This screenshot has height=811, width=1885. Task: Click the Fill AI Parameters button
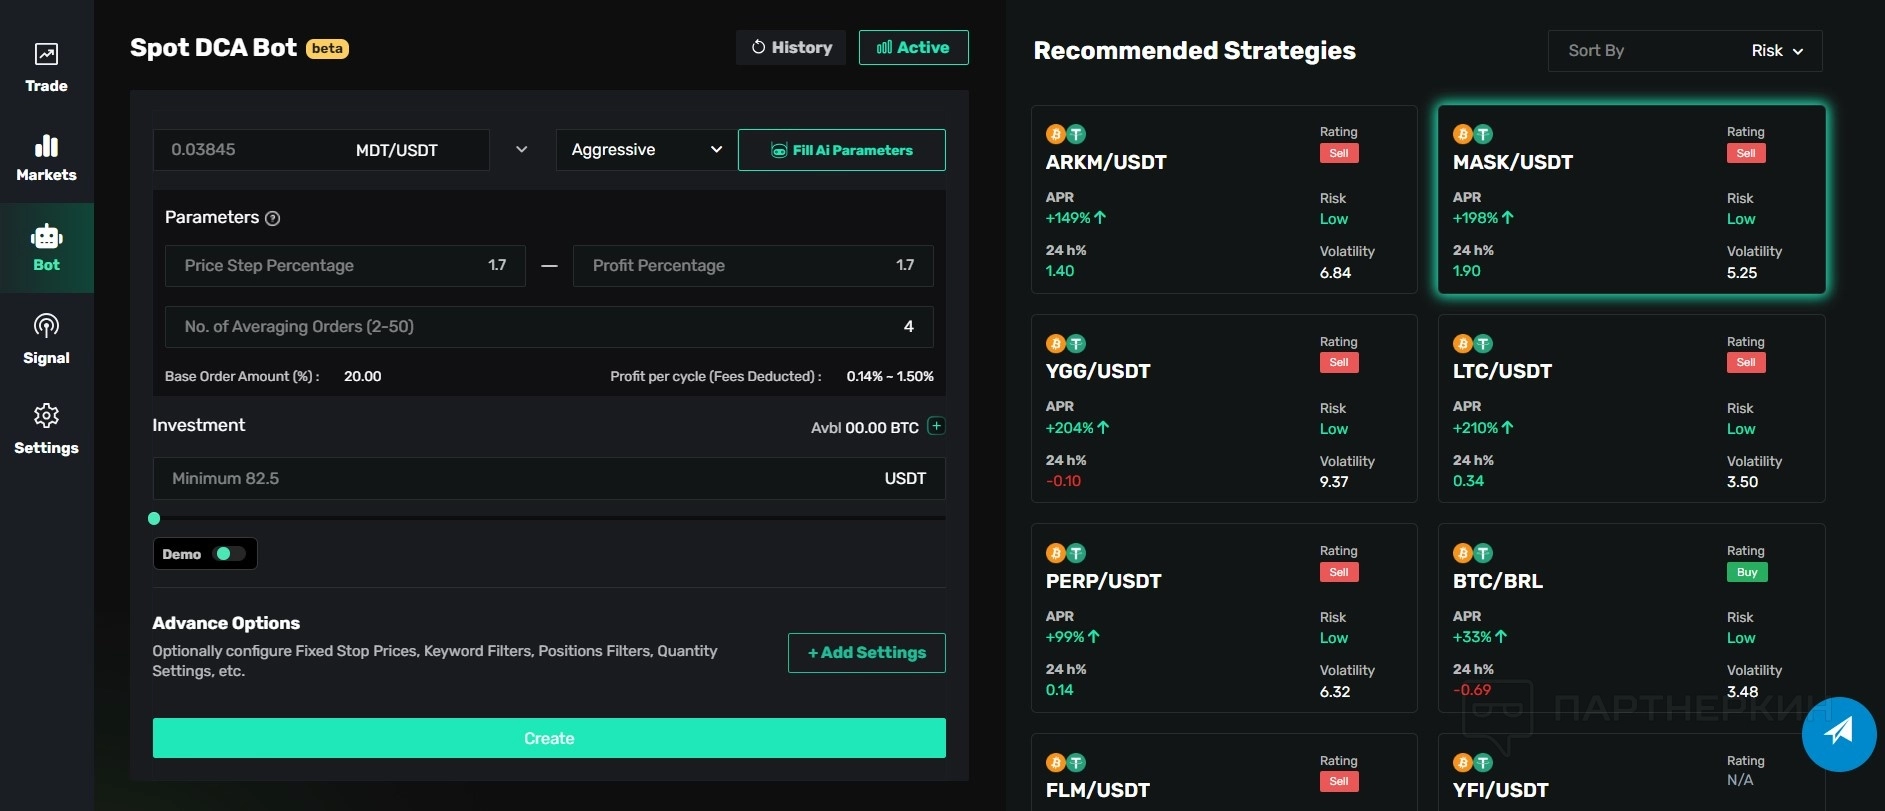click(x=841, y=150)
